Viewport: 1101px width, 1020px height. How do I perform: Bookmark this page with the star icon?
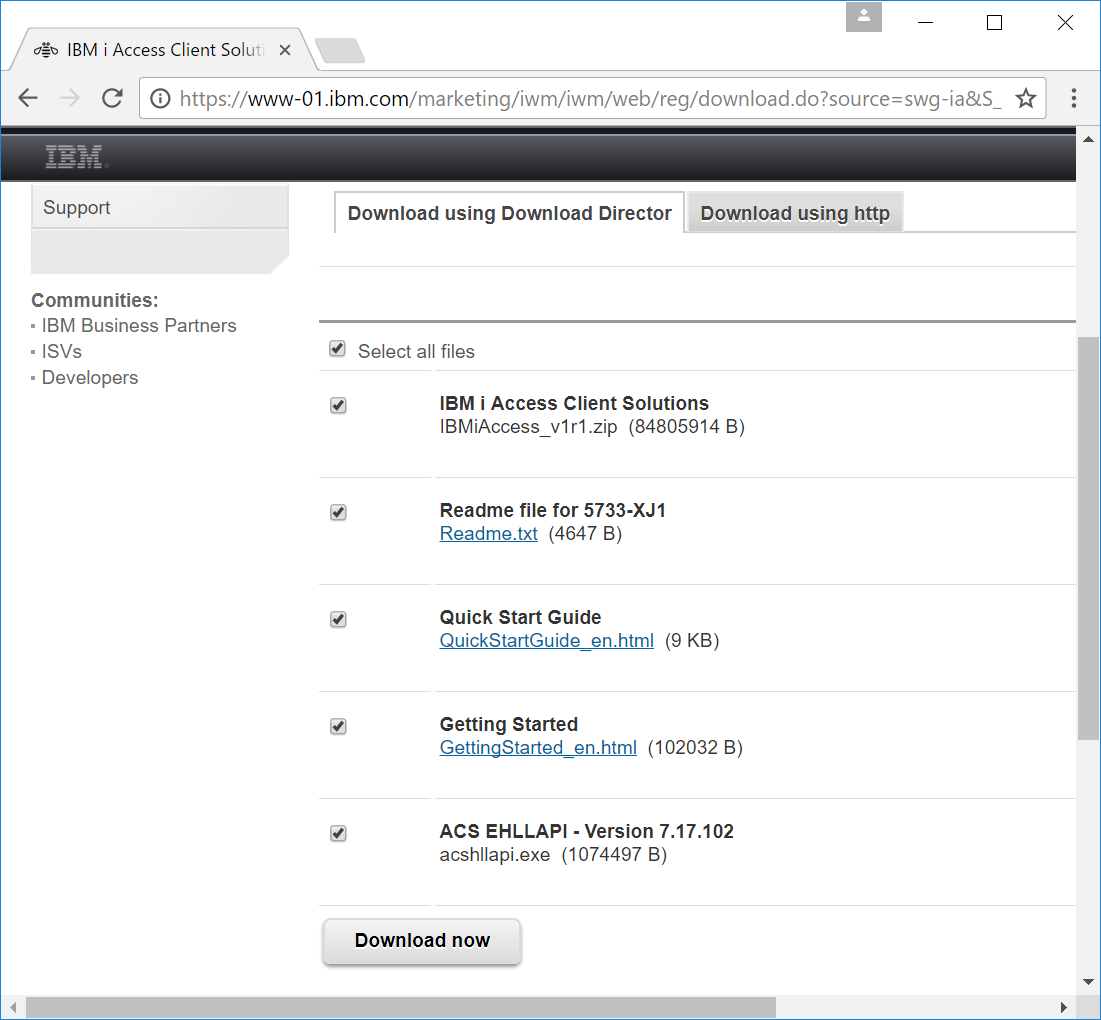tap(1026, 100)
